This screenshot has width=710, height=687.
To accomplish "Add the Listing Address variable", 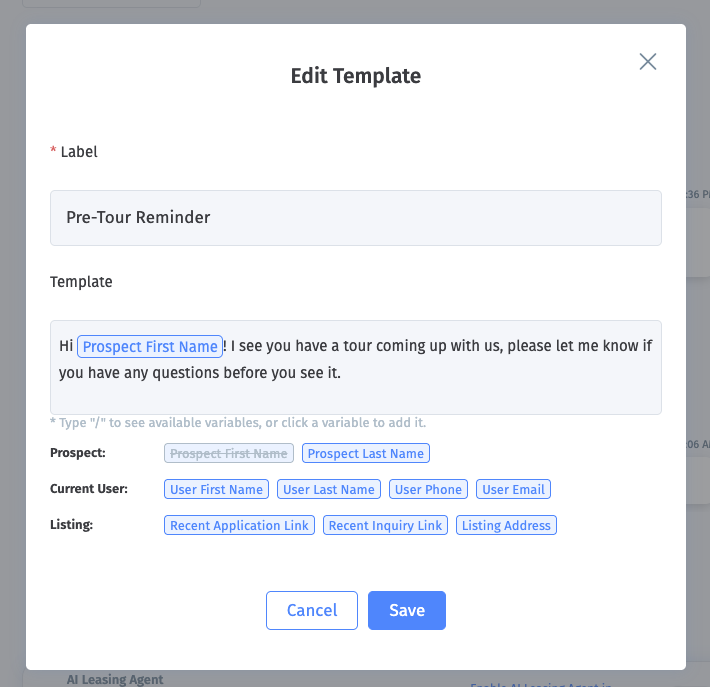I will coord(506,526).
